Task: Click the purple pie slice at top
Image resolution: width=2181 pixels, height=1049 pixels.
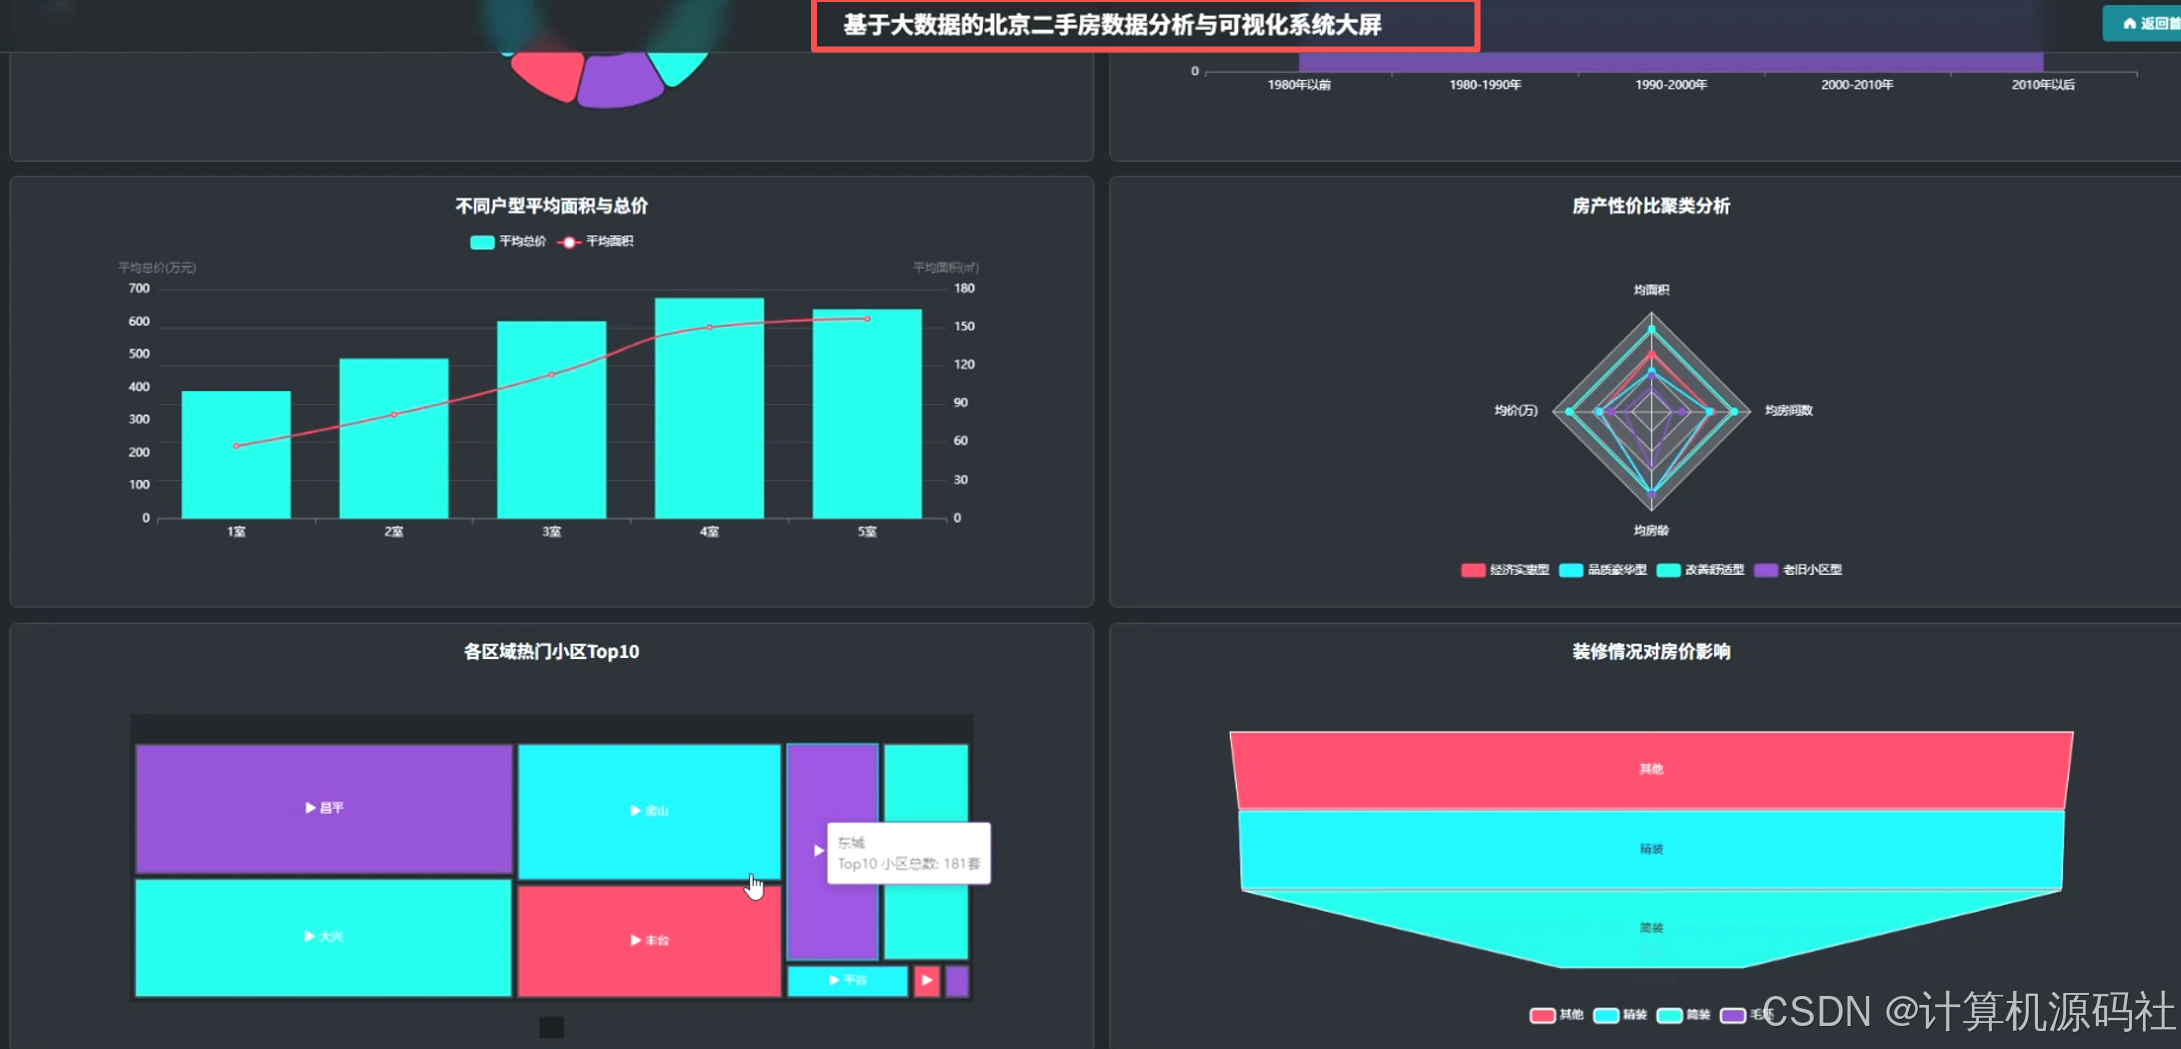Action: point(620,83)
